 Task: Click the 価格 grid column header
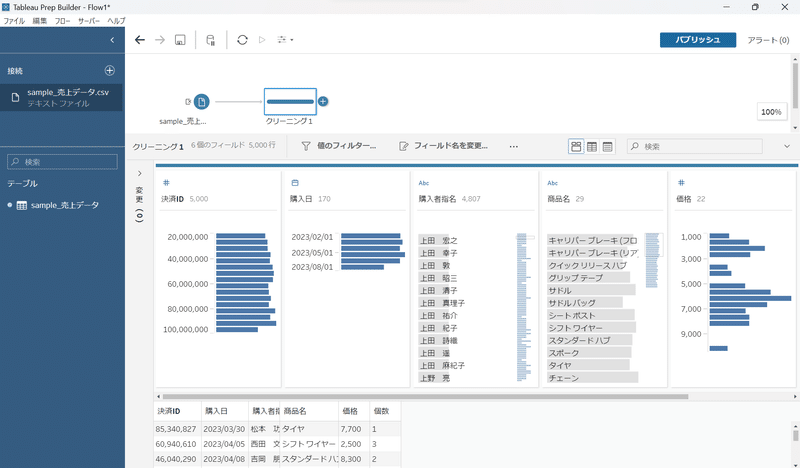(354, 411)
